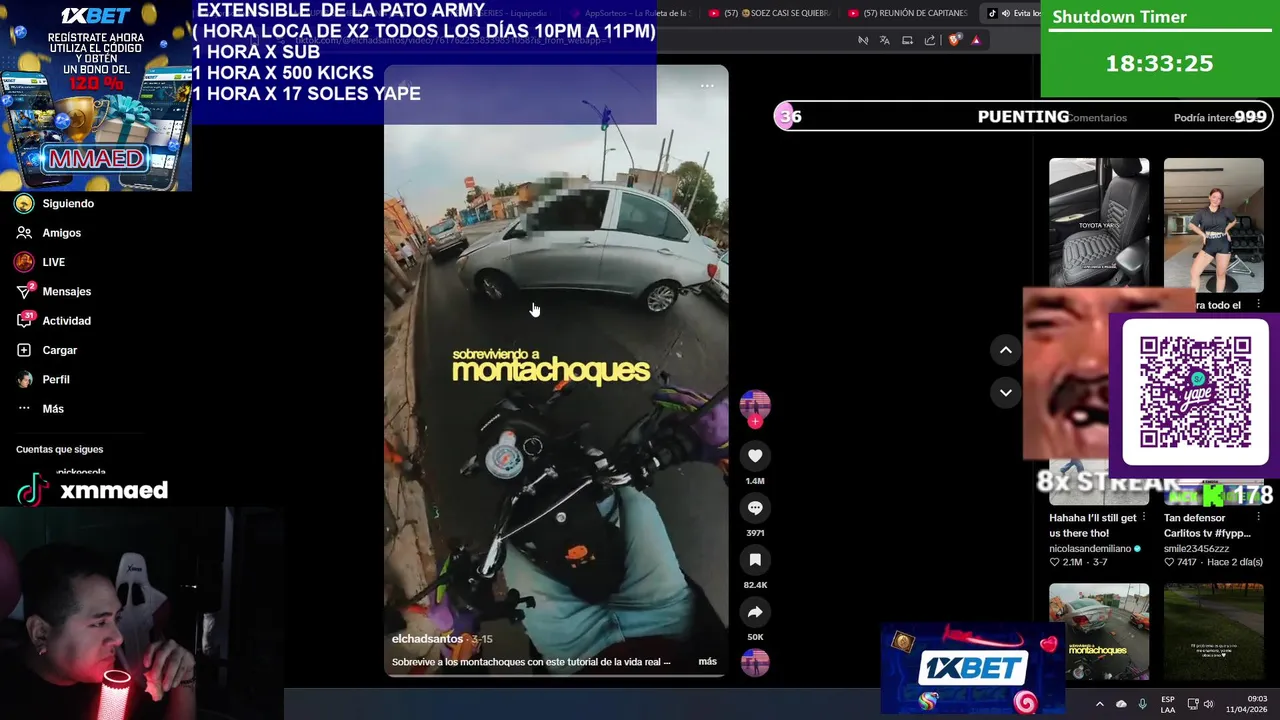This screenshot has width=1280, height=720.
Task: Open the dark park video thumbnail
Action: pos(1214,632)
